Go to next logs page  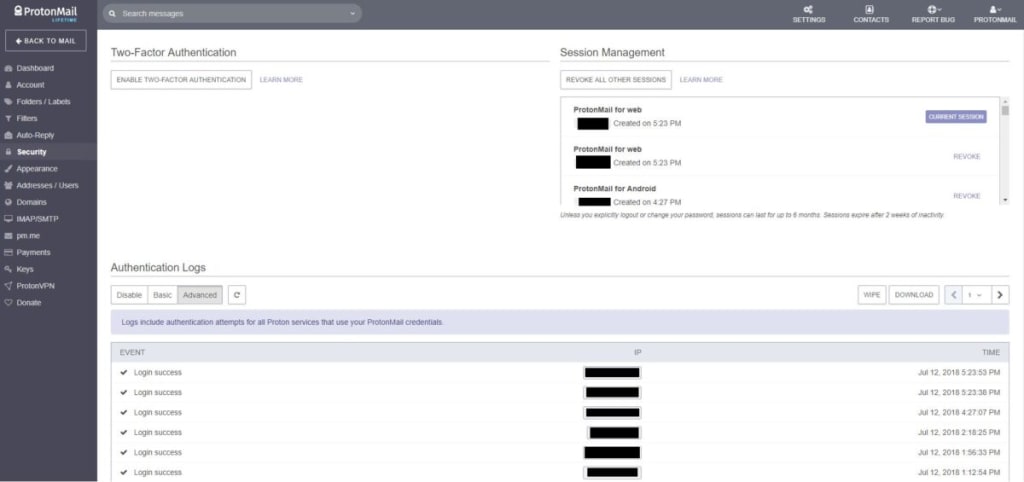(1000, 295)
